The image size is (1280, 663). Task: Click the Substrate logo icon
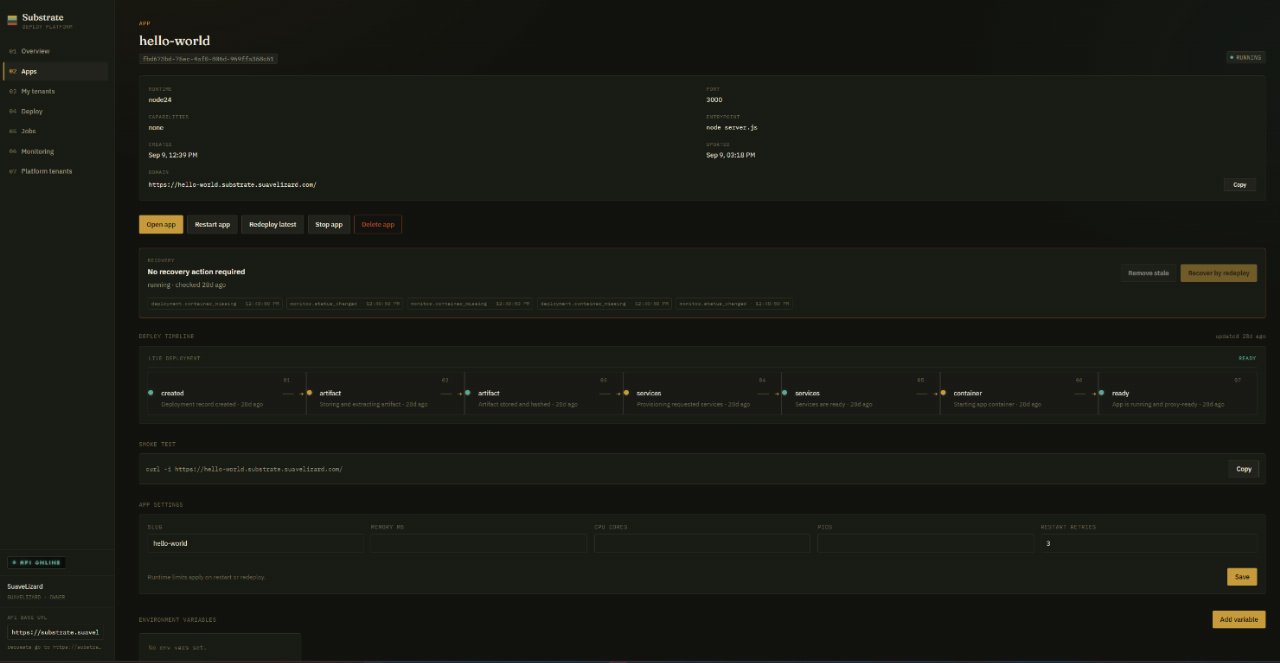[12, 19]
